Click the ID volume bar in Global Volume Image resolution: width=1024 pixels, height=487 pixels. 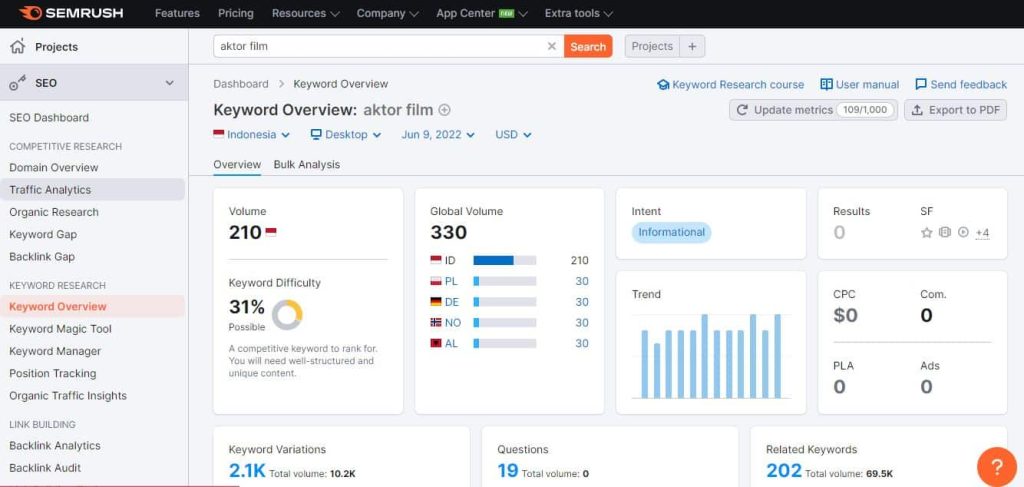(x=505, y=260)
